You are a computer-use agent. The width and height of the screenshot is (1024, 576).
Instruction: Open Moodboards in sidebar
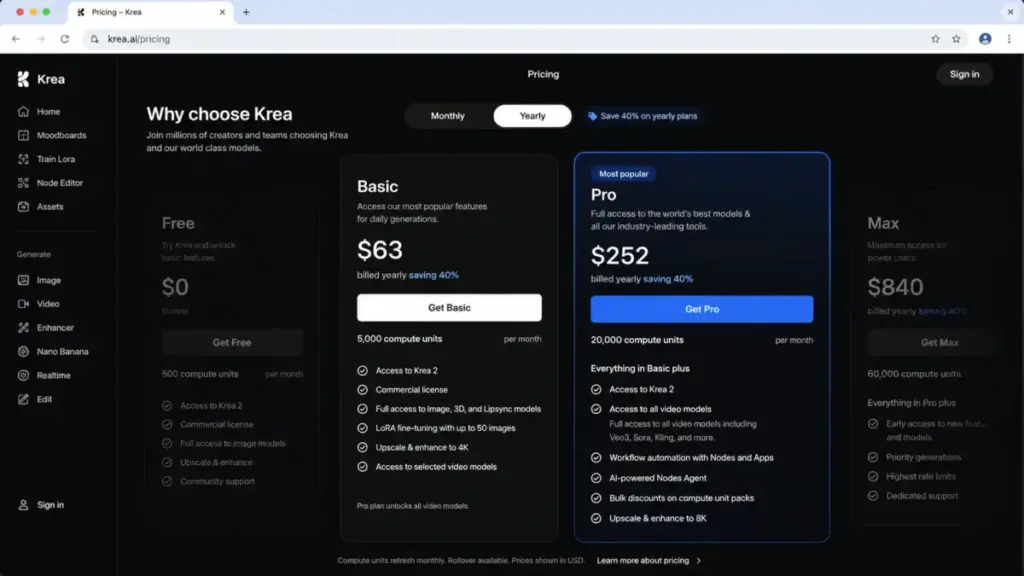(61, 135)
